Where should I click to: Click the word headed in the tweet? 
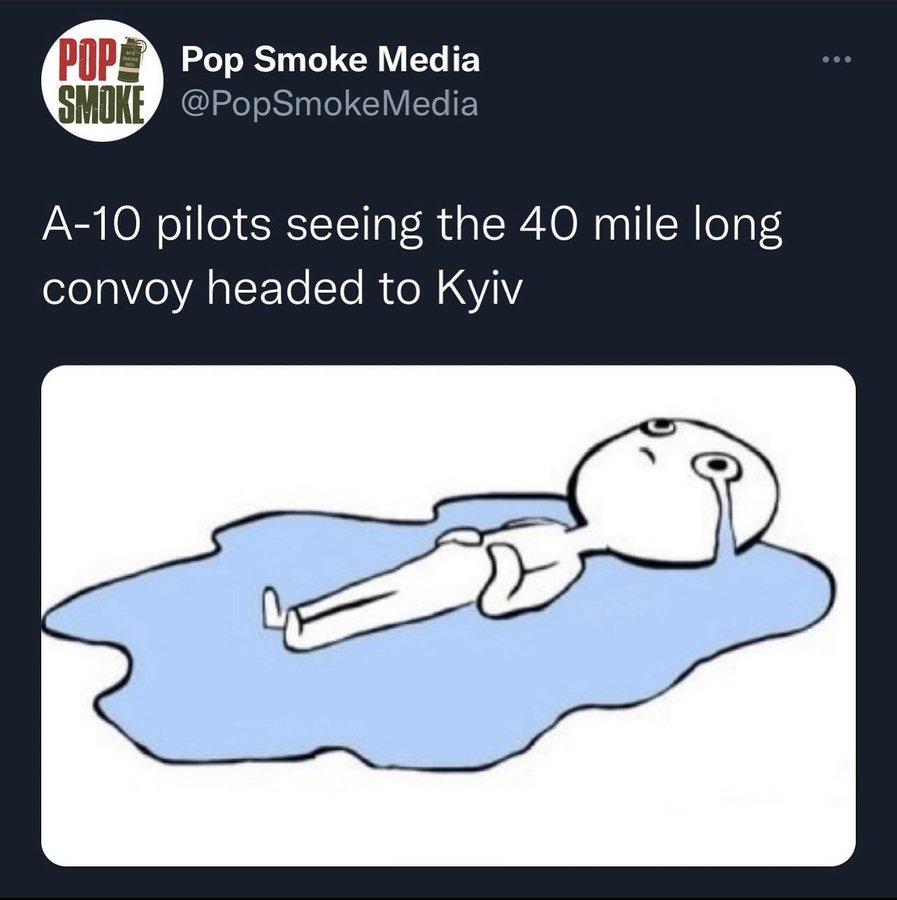[x=285, y=289]
